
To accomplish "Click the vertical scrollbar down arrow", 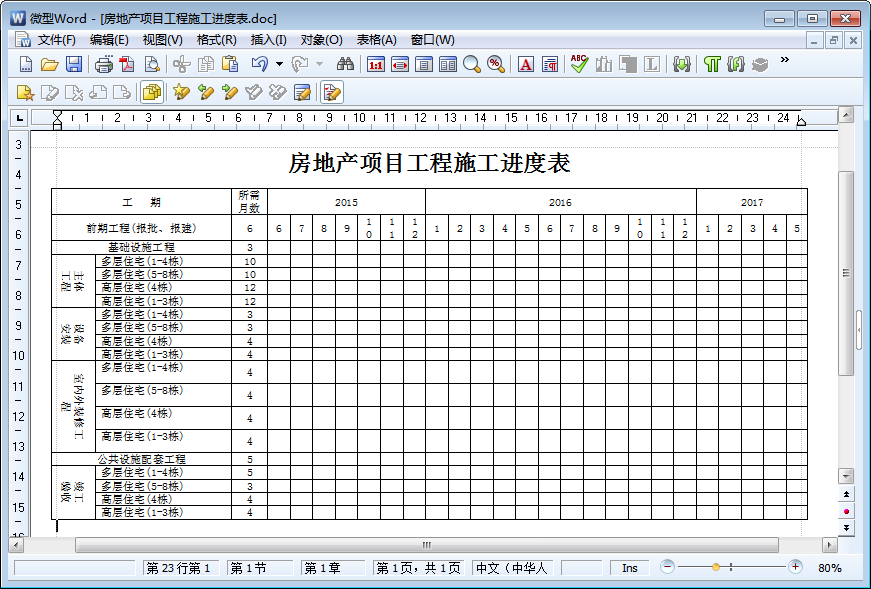I will [846, 476].
